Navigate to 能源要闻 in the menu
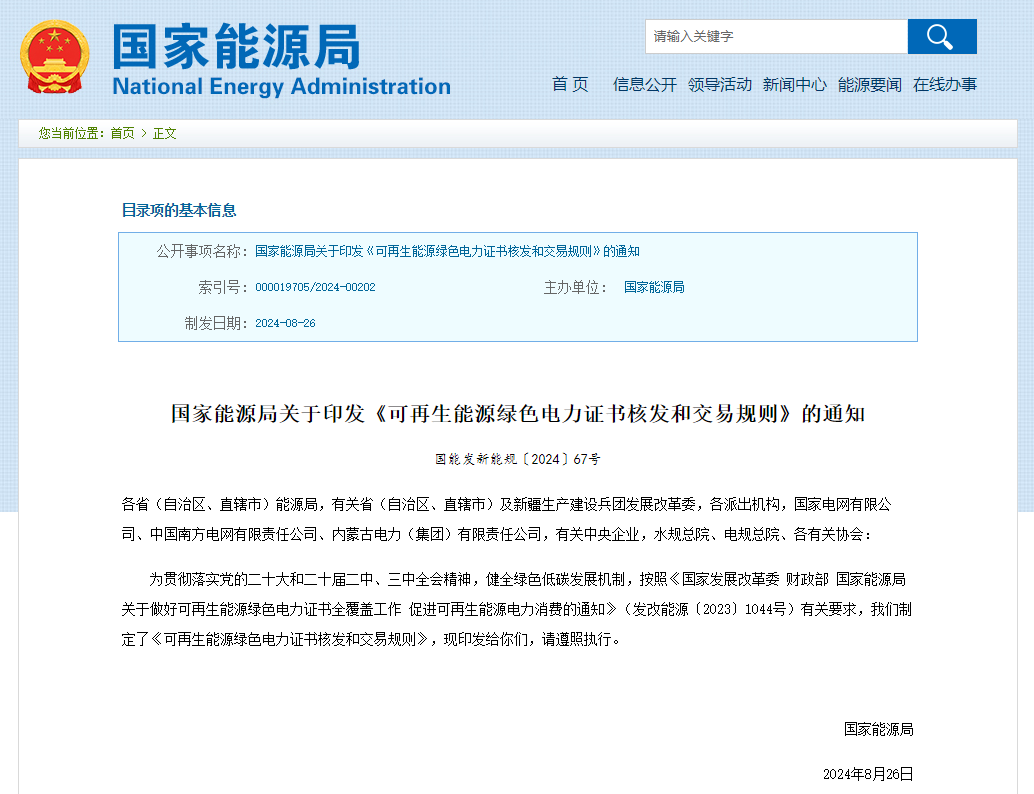Screen dimensions: 1034x794 (x=869, y=85)
